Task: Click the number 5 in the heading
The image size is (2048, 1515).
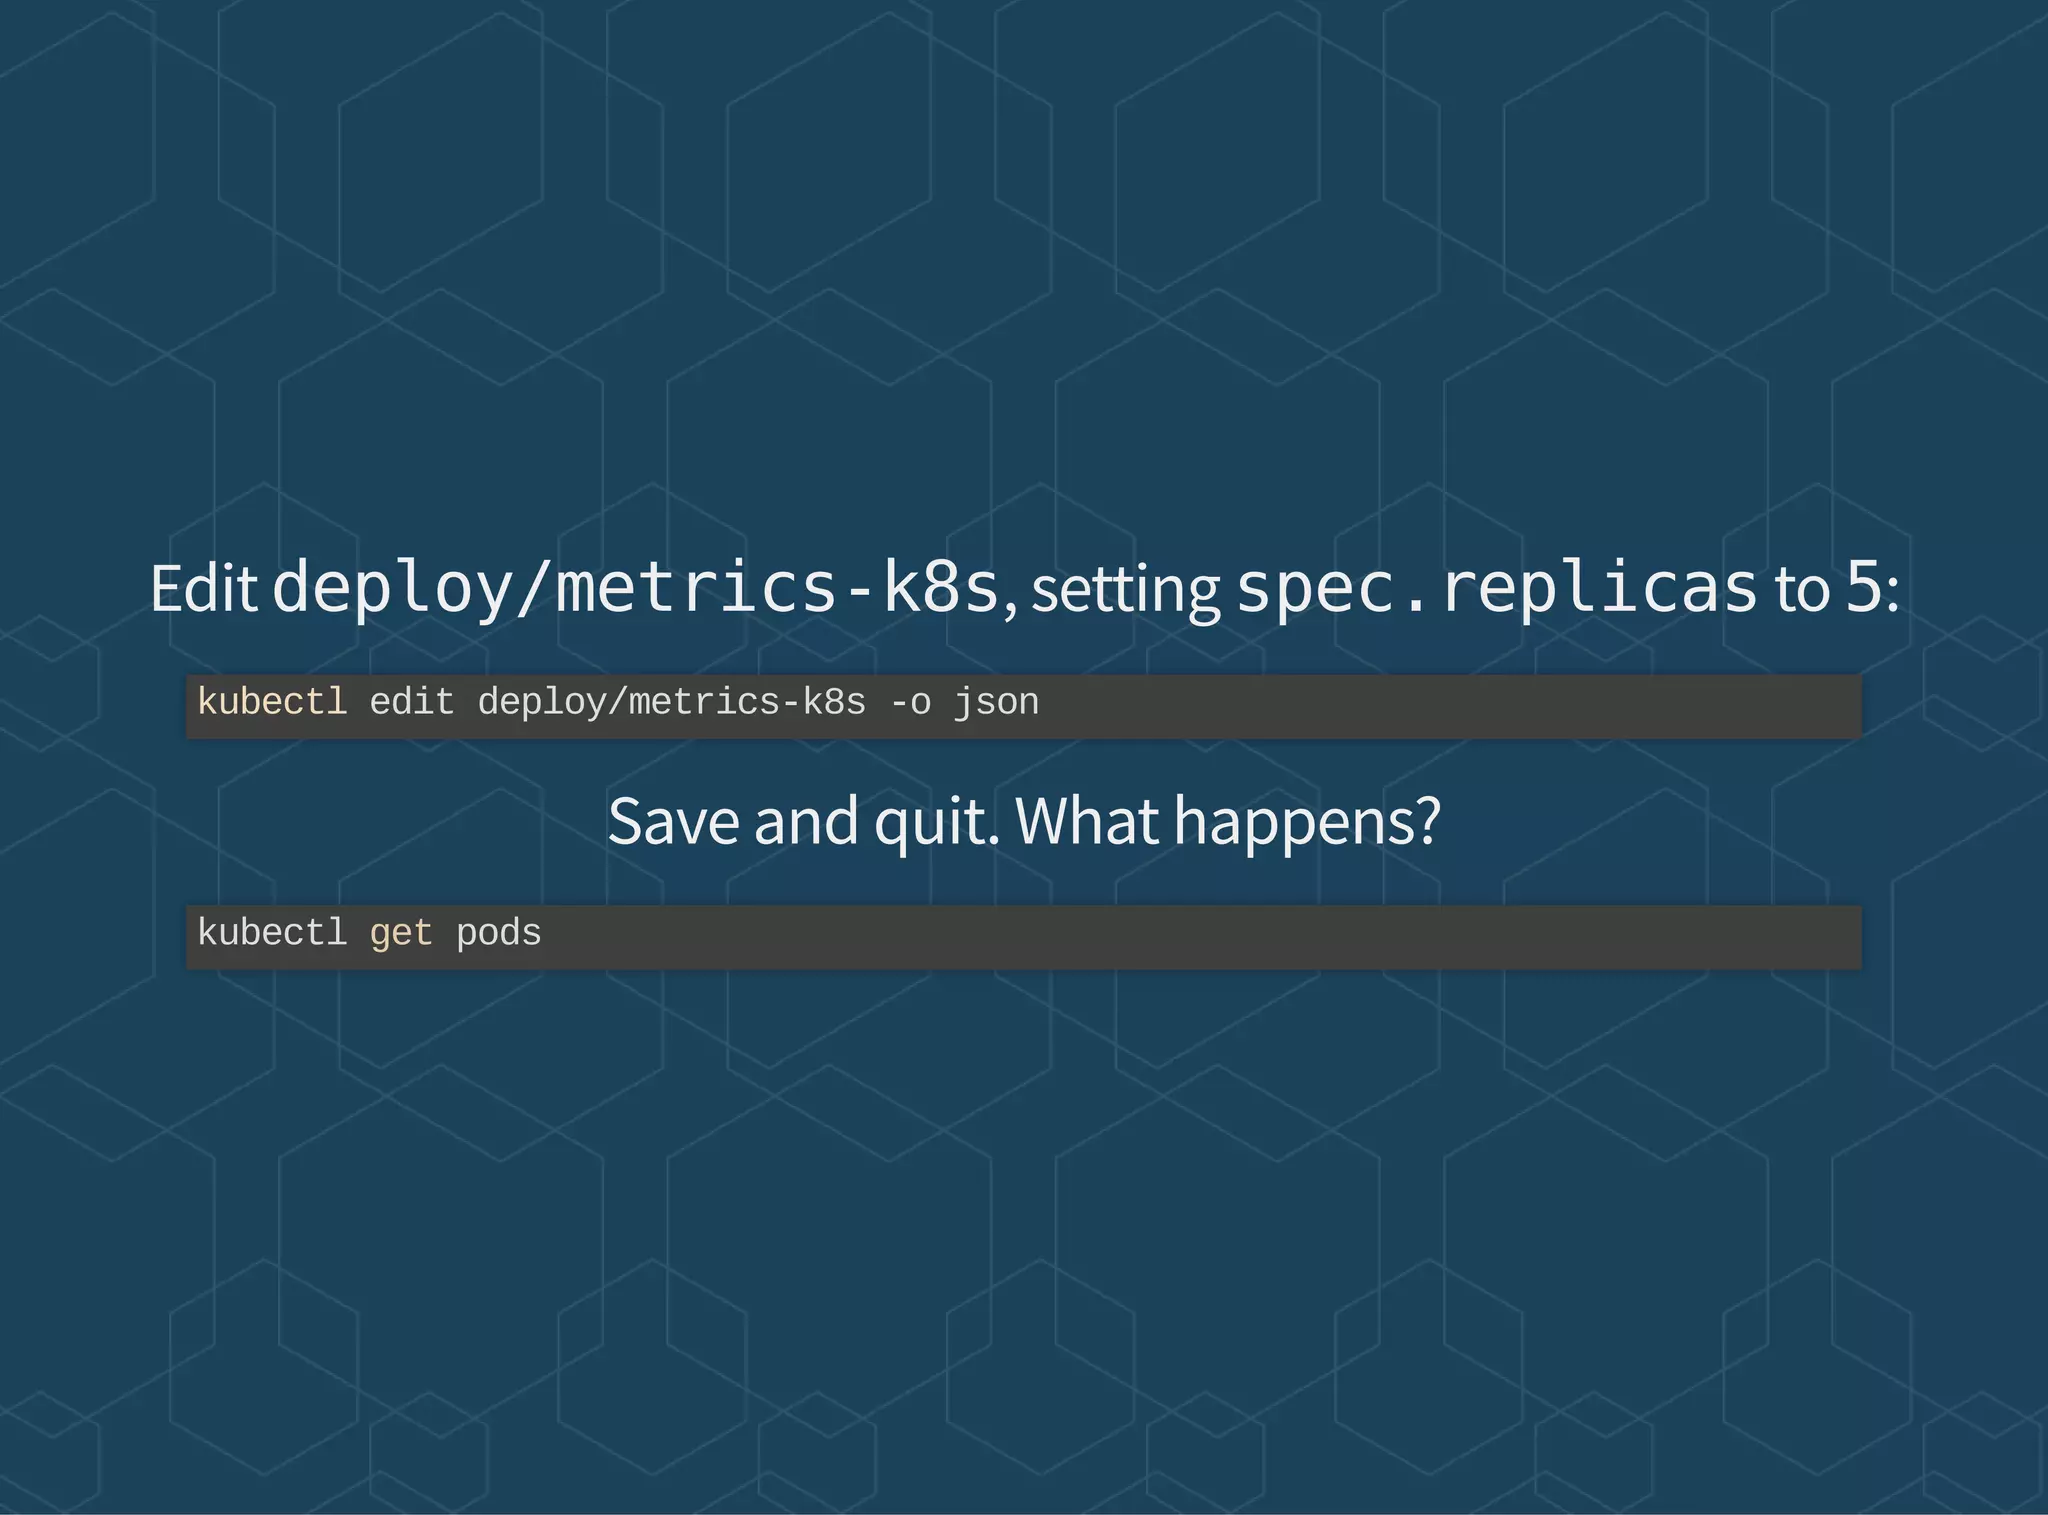Action: [x=1864, y=588]
